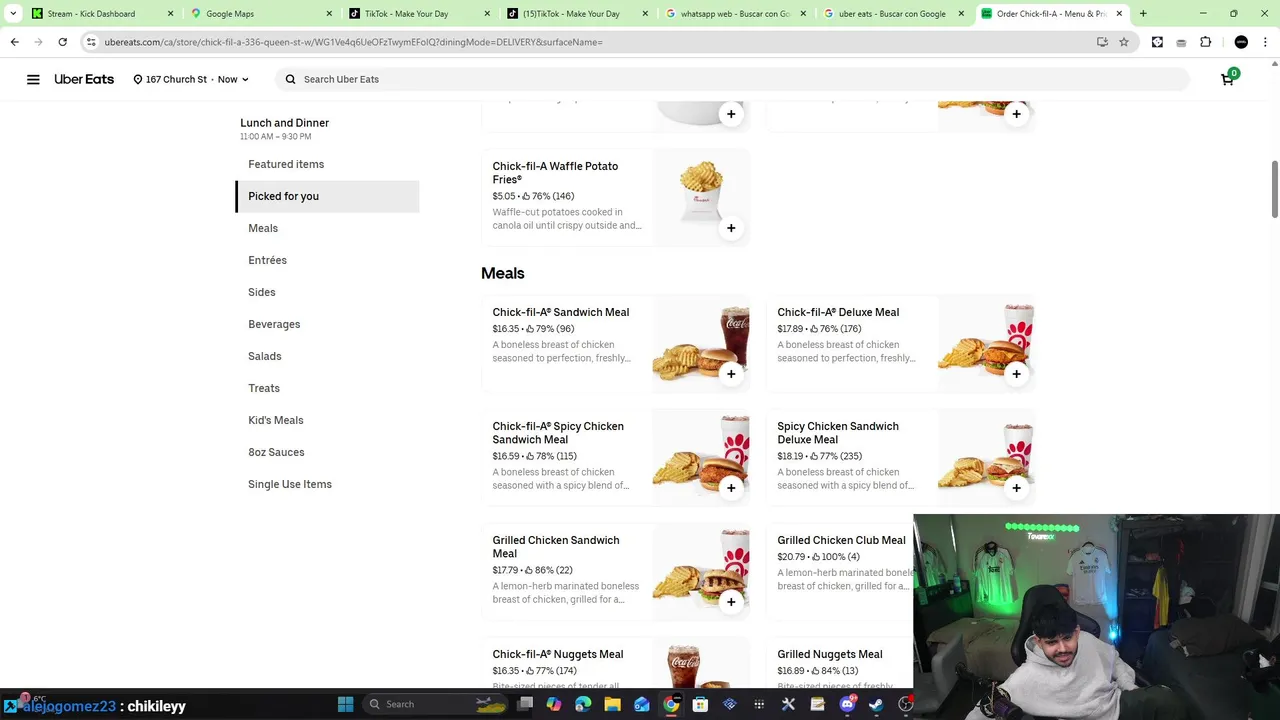The height and width of the screenshot is (720, 1280).
Task: Jump to 8oz Sauces category
Action: 276,452
